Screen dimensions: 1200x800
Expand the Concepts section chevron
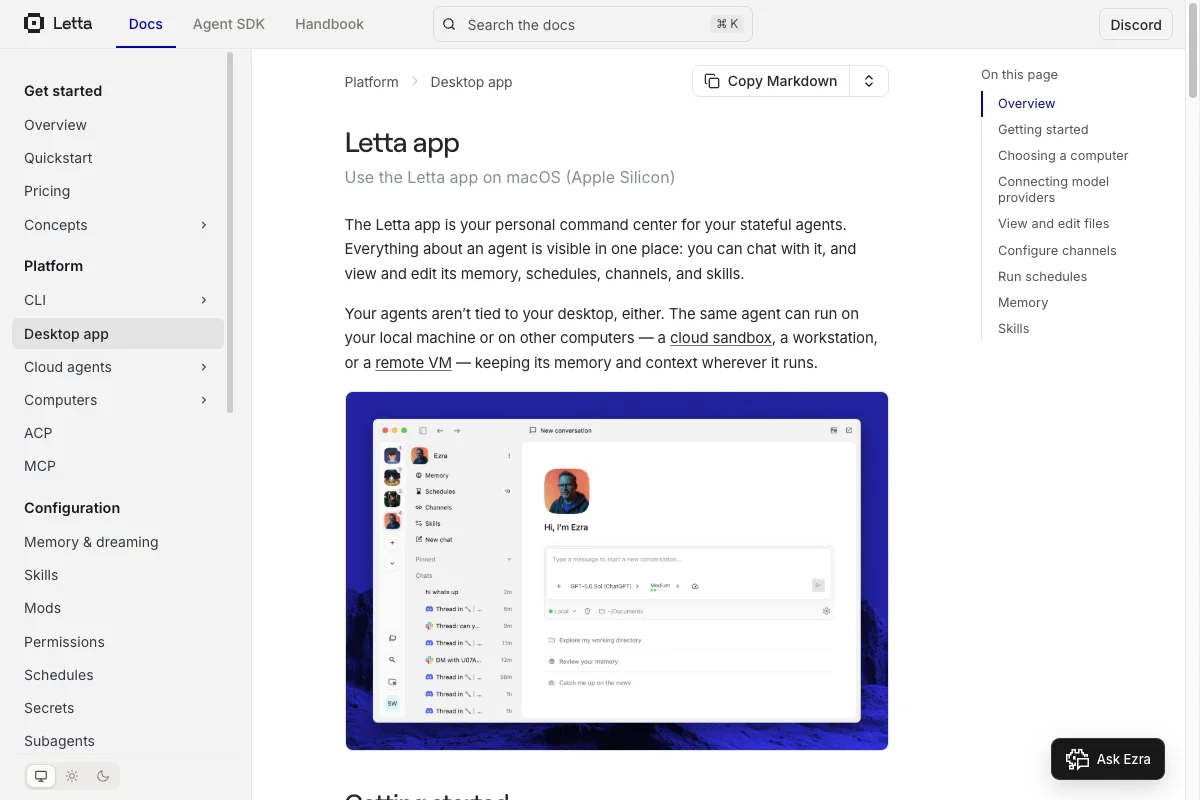coord(204,225)
